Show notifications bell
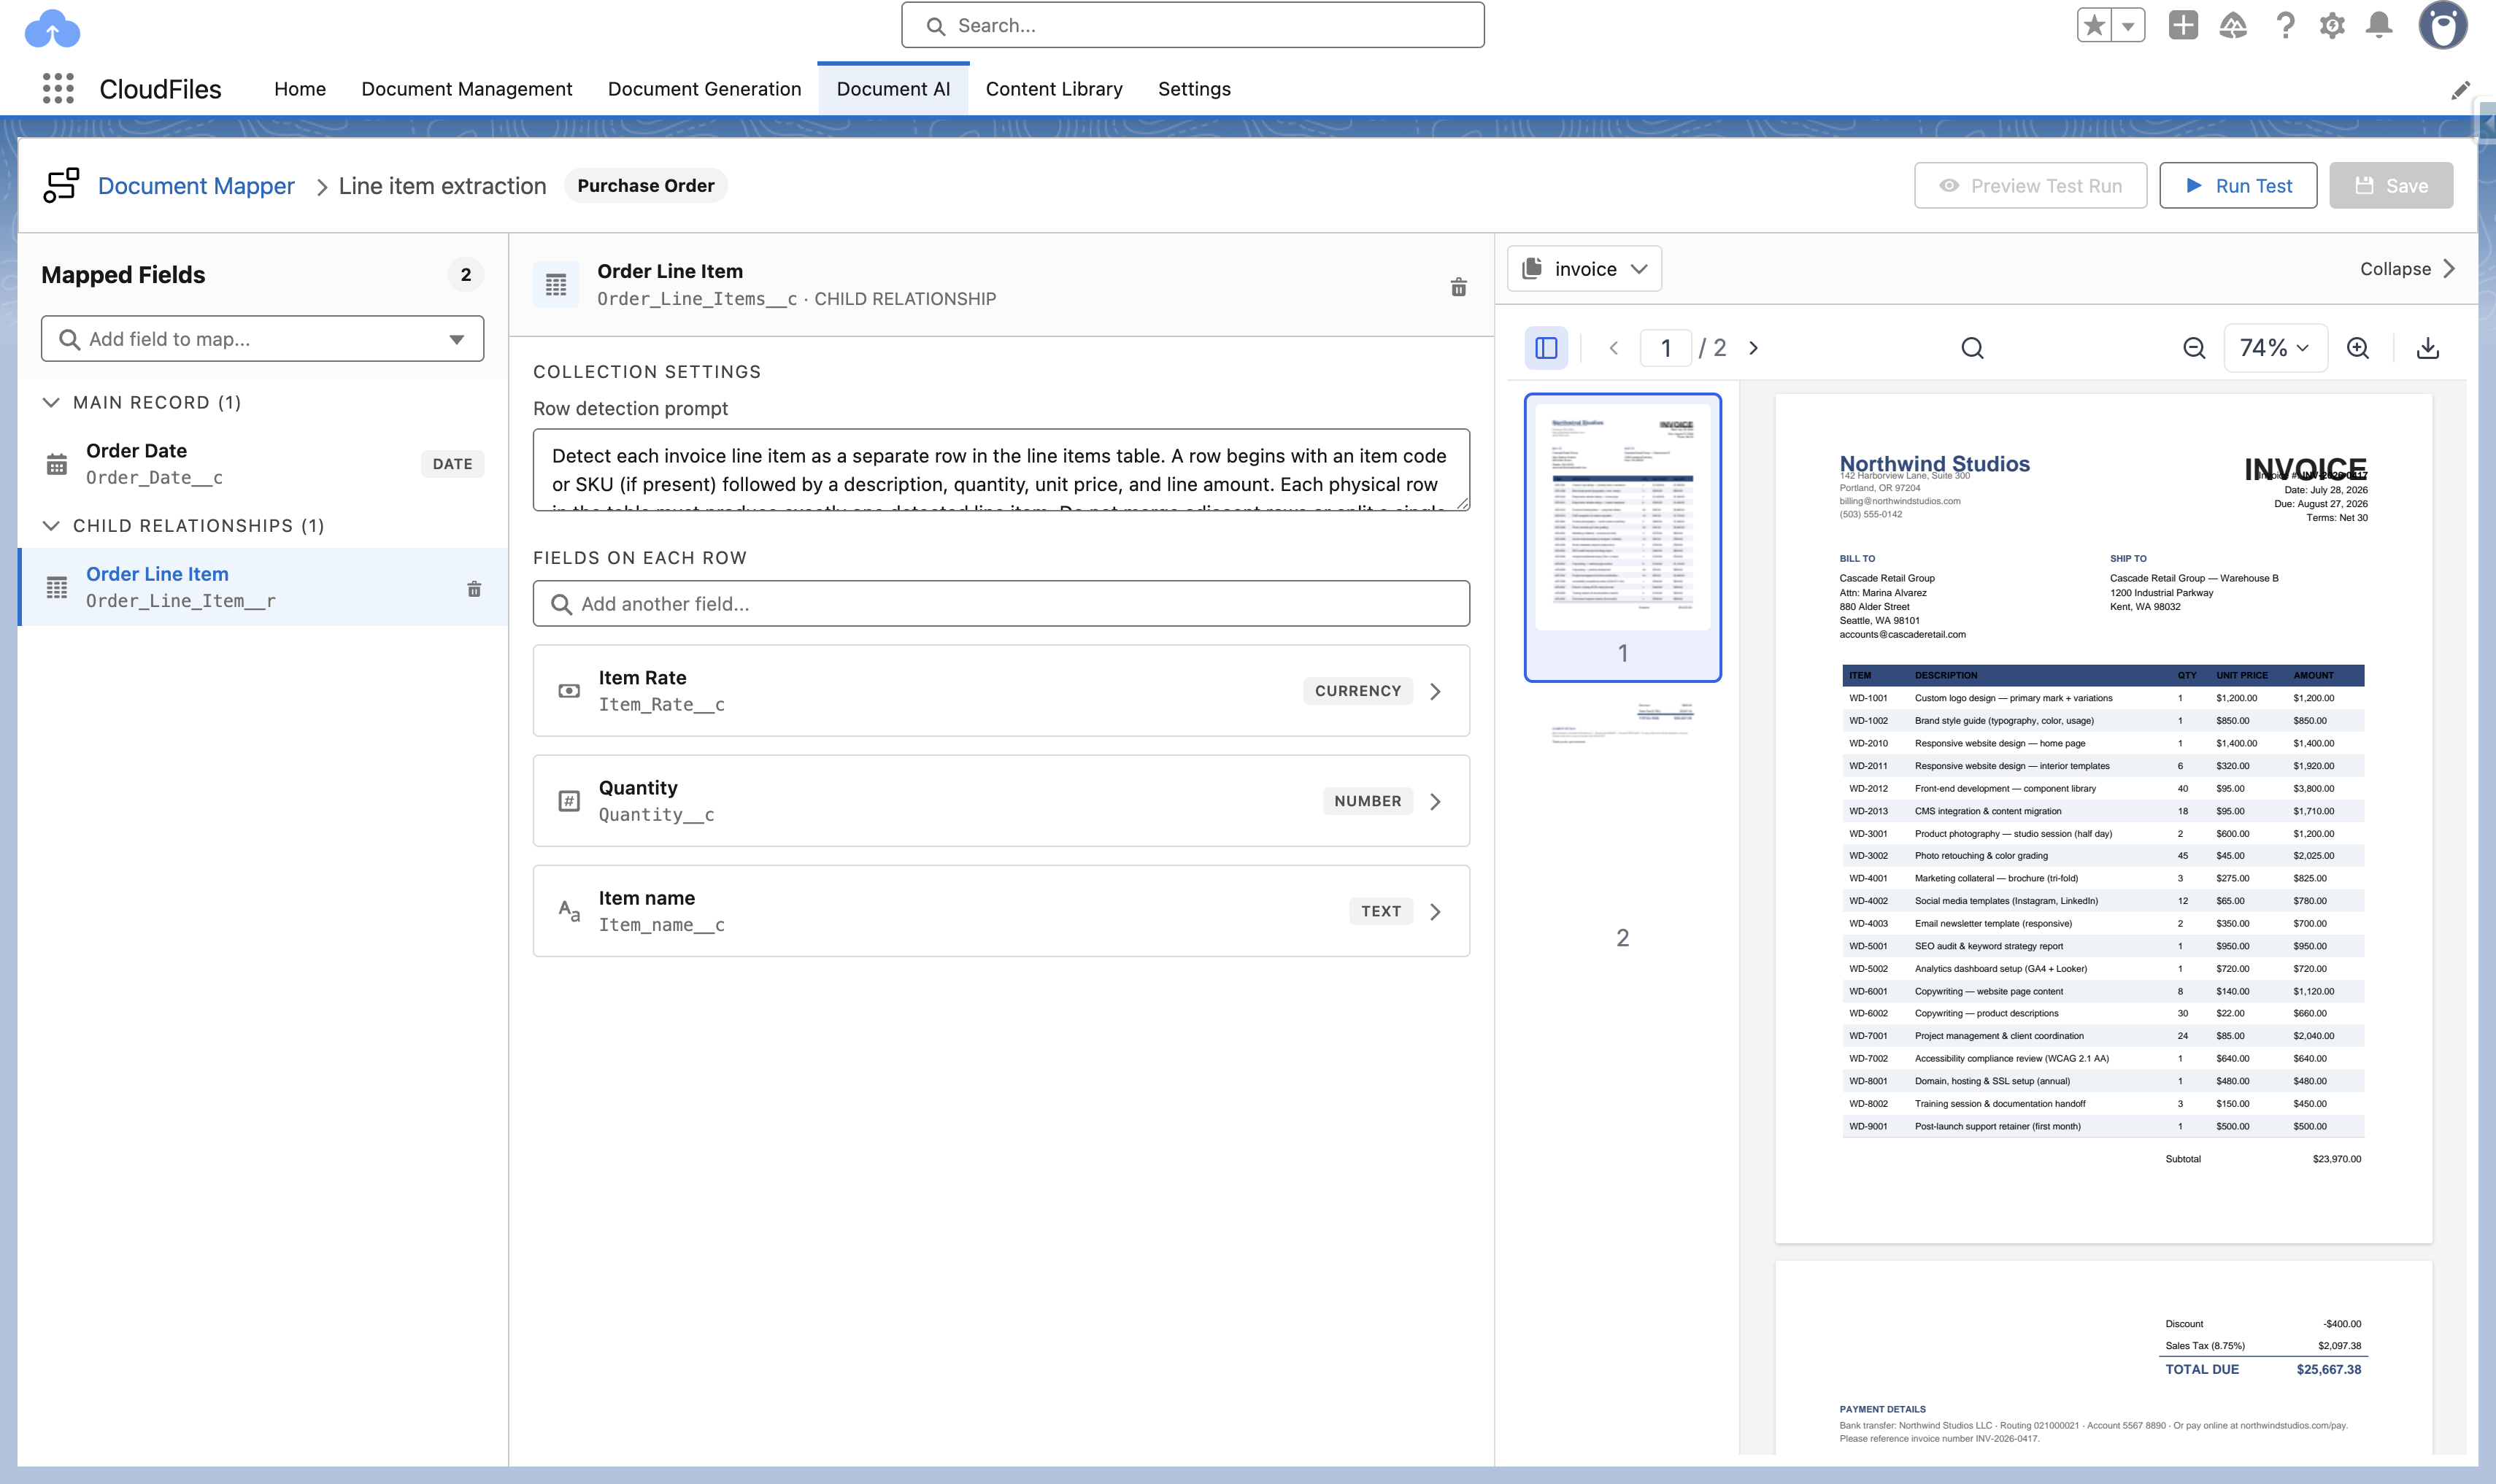Screen dimensions: 2496x1484 click(x=2380, y=25)
